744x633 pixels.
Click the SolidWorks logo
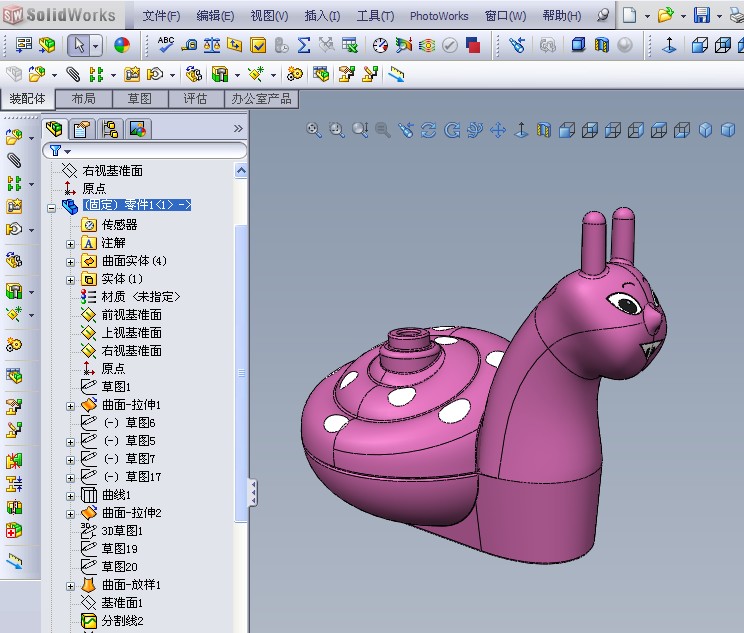[60, 15]
